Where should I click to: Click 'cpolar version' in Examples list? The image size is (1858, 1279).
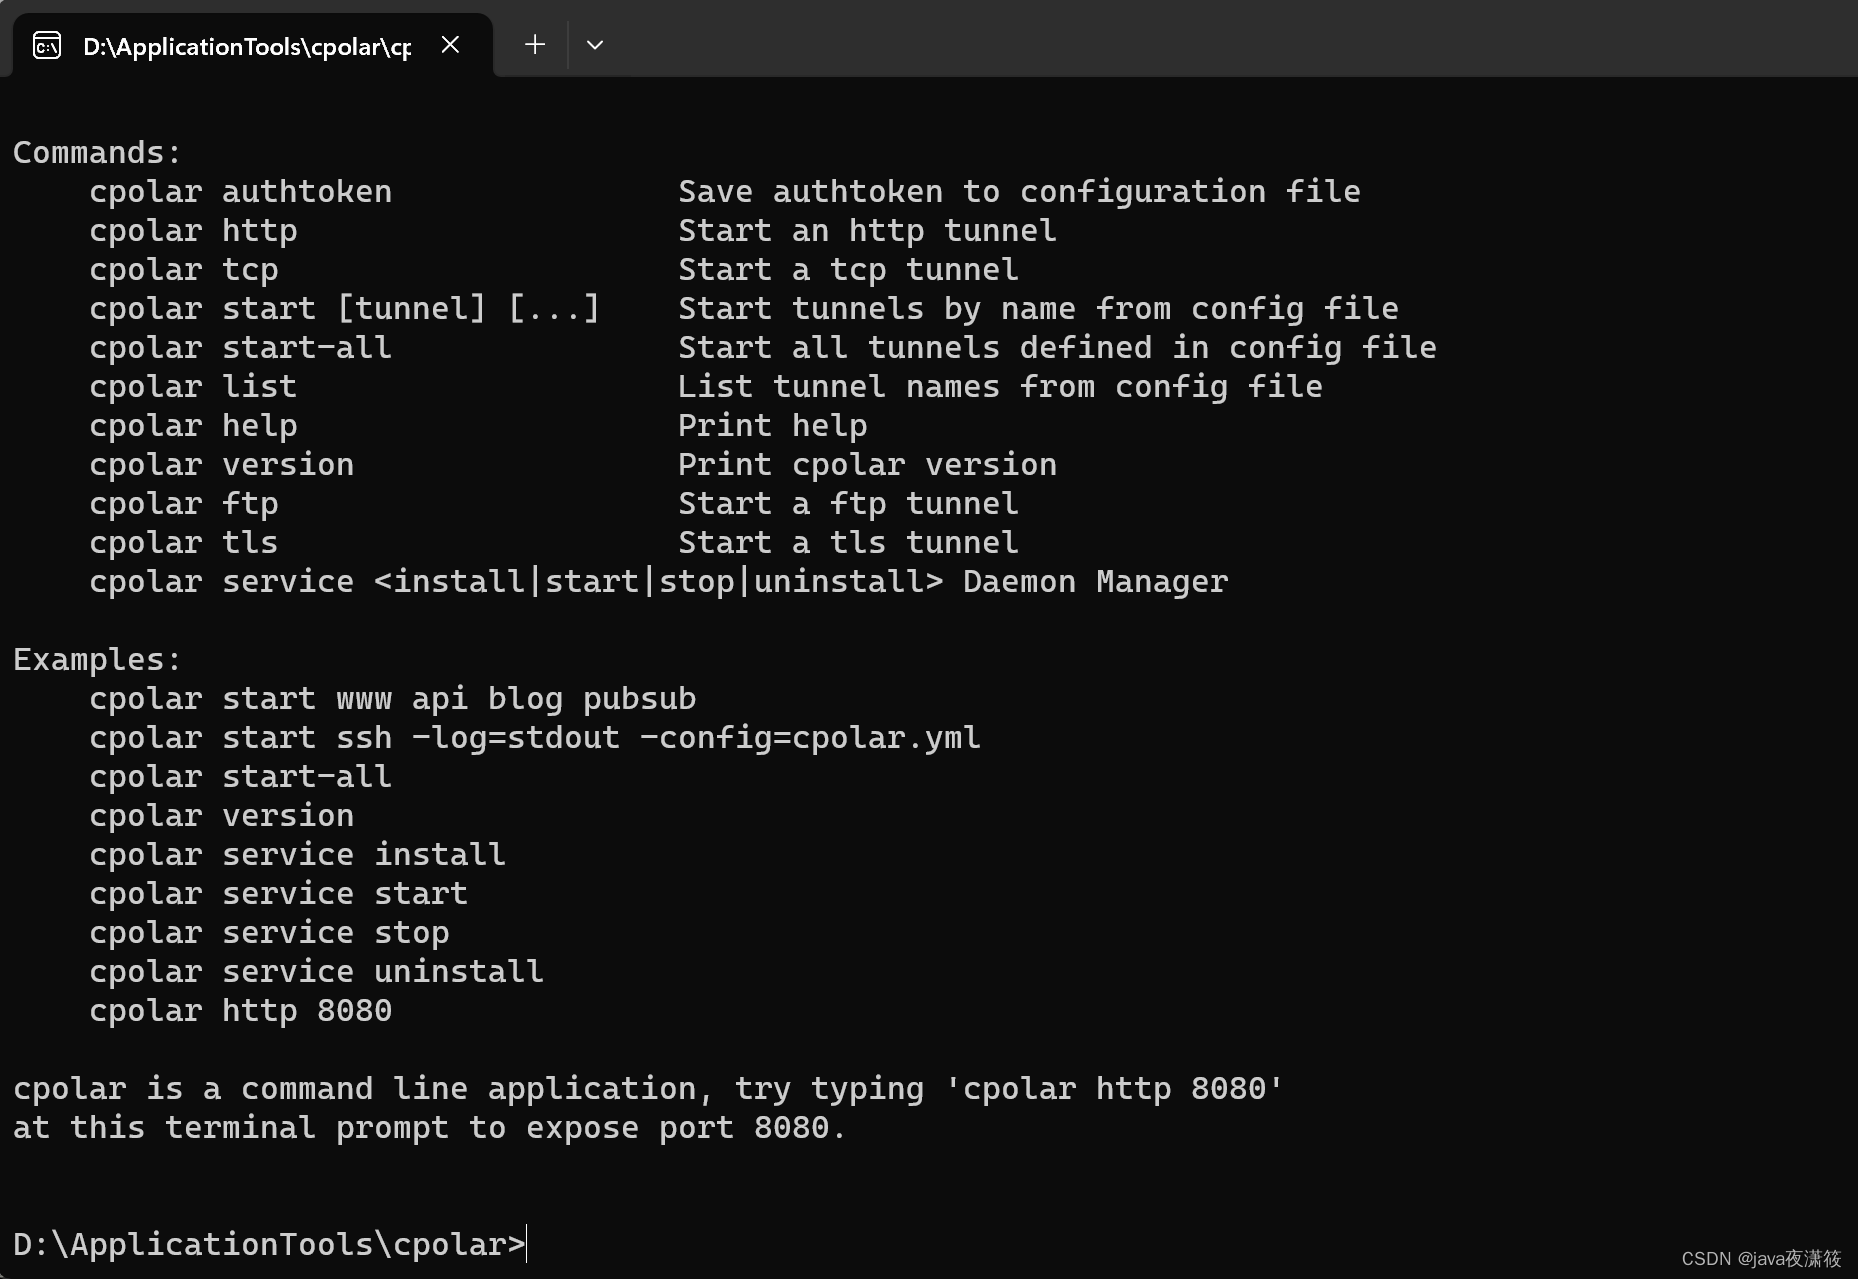click(x=221, y=816)
